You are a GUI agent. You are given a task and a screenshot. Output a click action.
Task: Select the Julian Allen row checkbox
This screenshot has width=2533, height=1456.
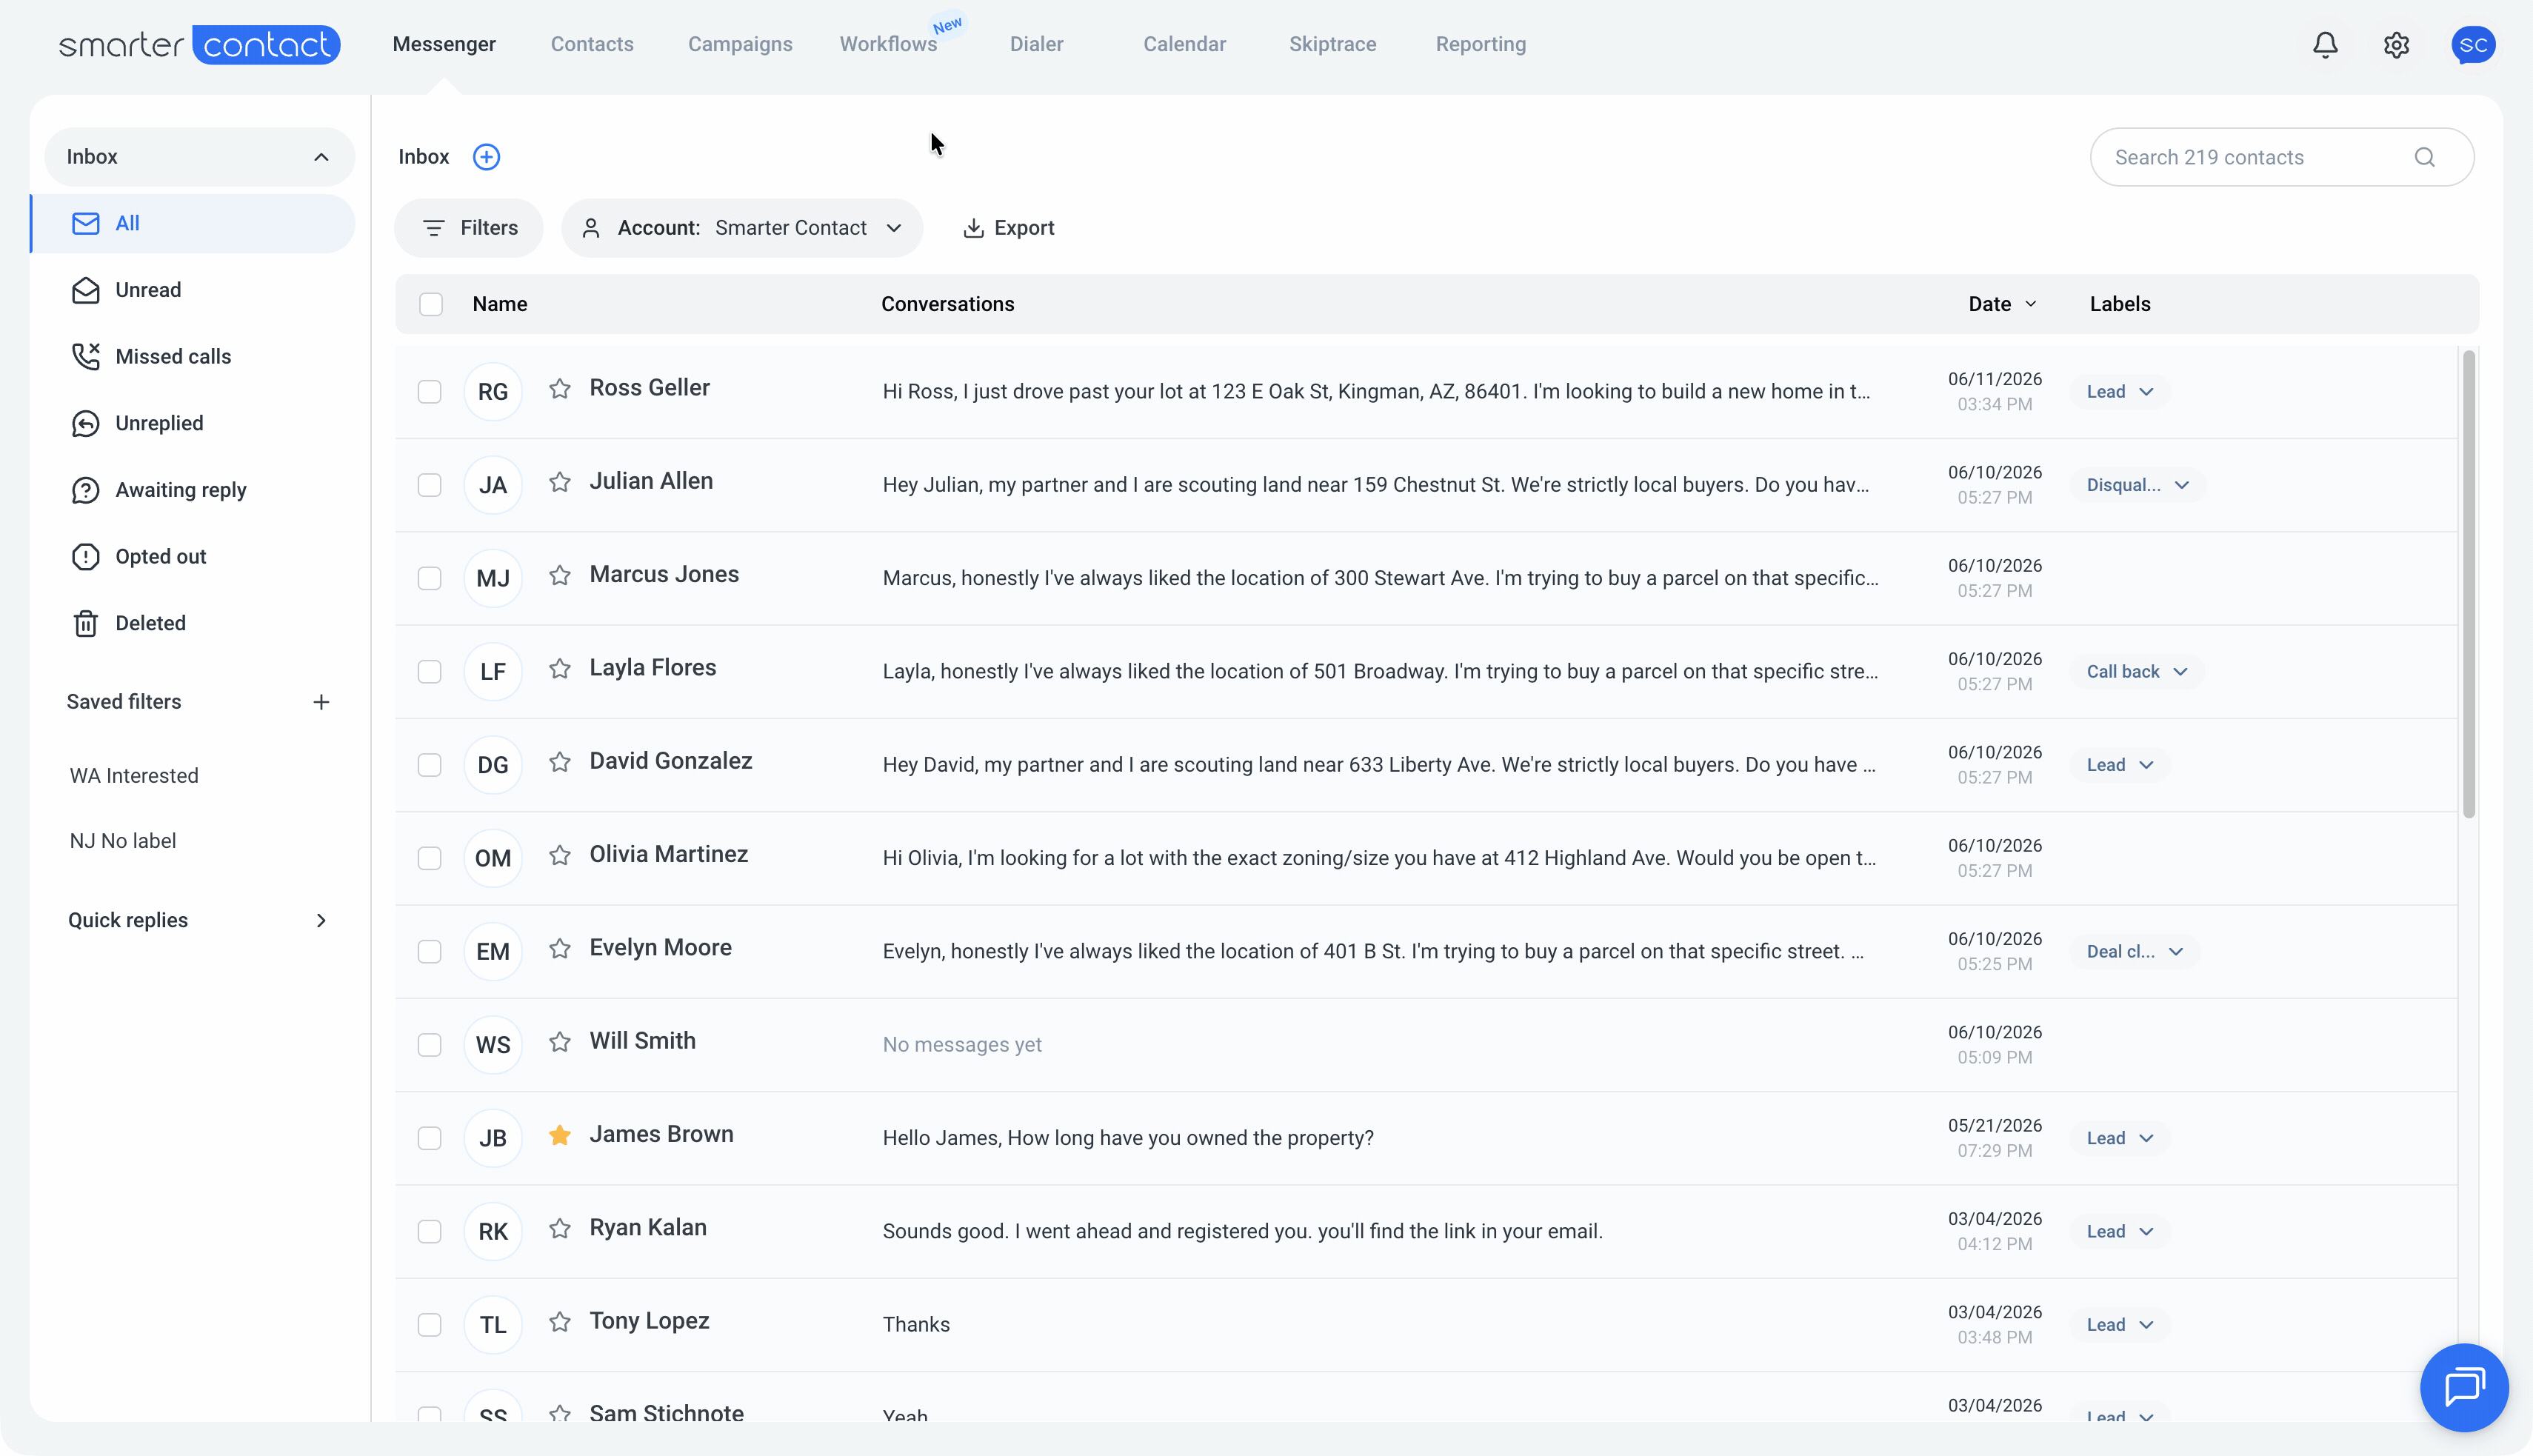point(430,485)
